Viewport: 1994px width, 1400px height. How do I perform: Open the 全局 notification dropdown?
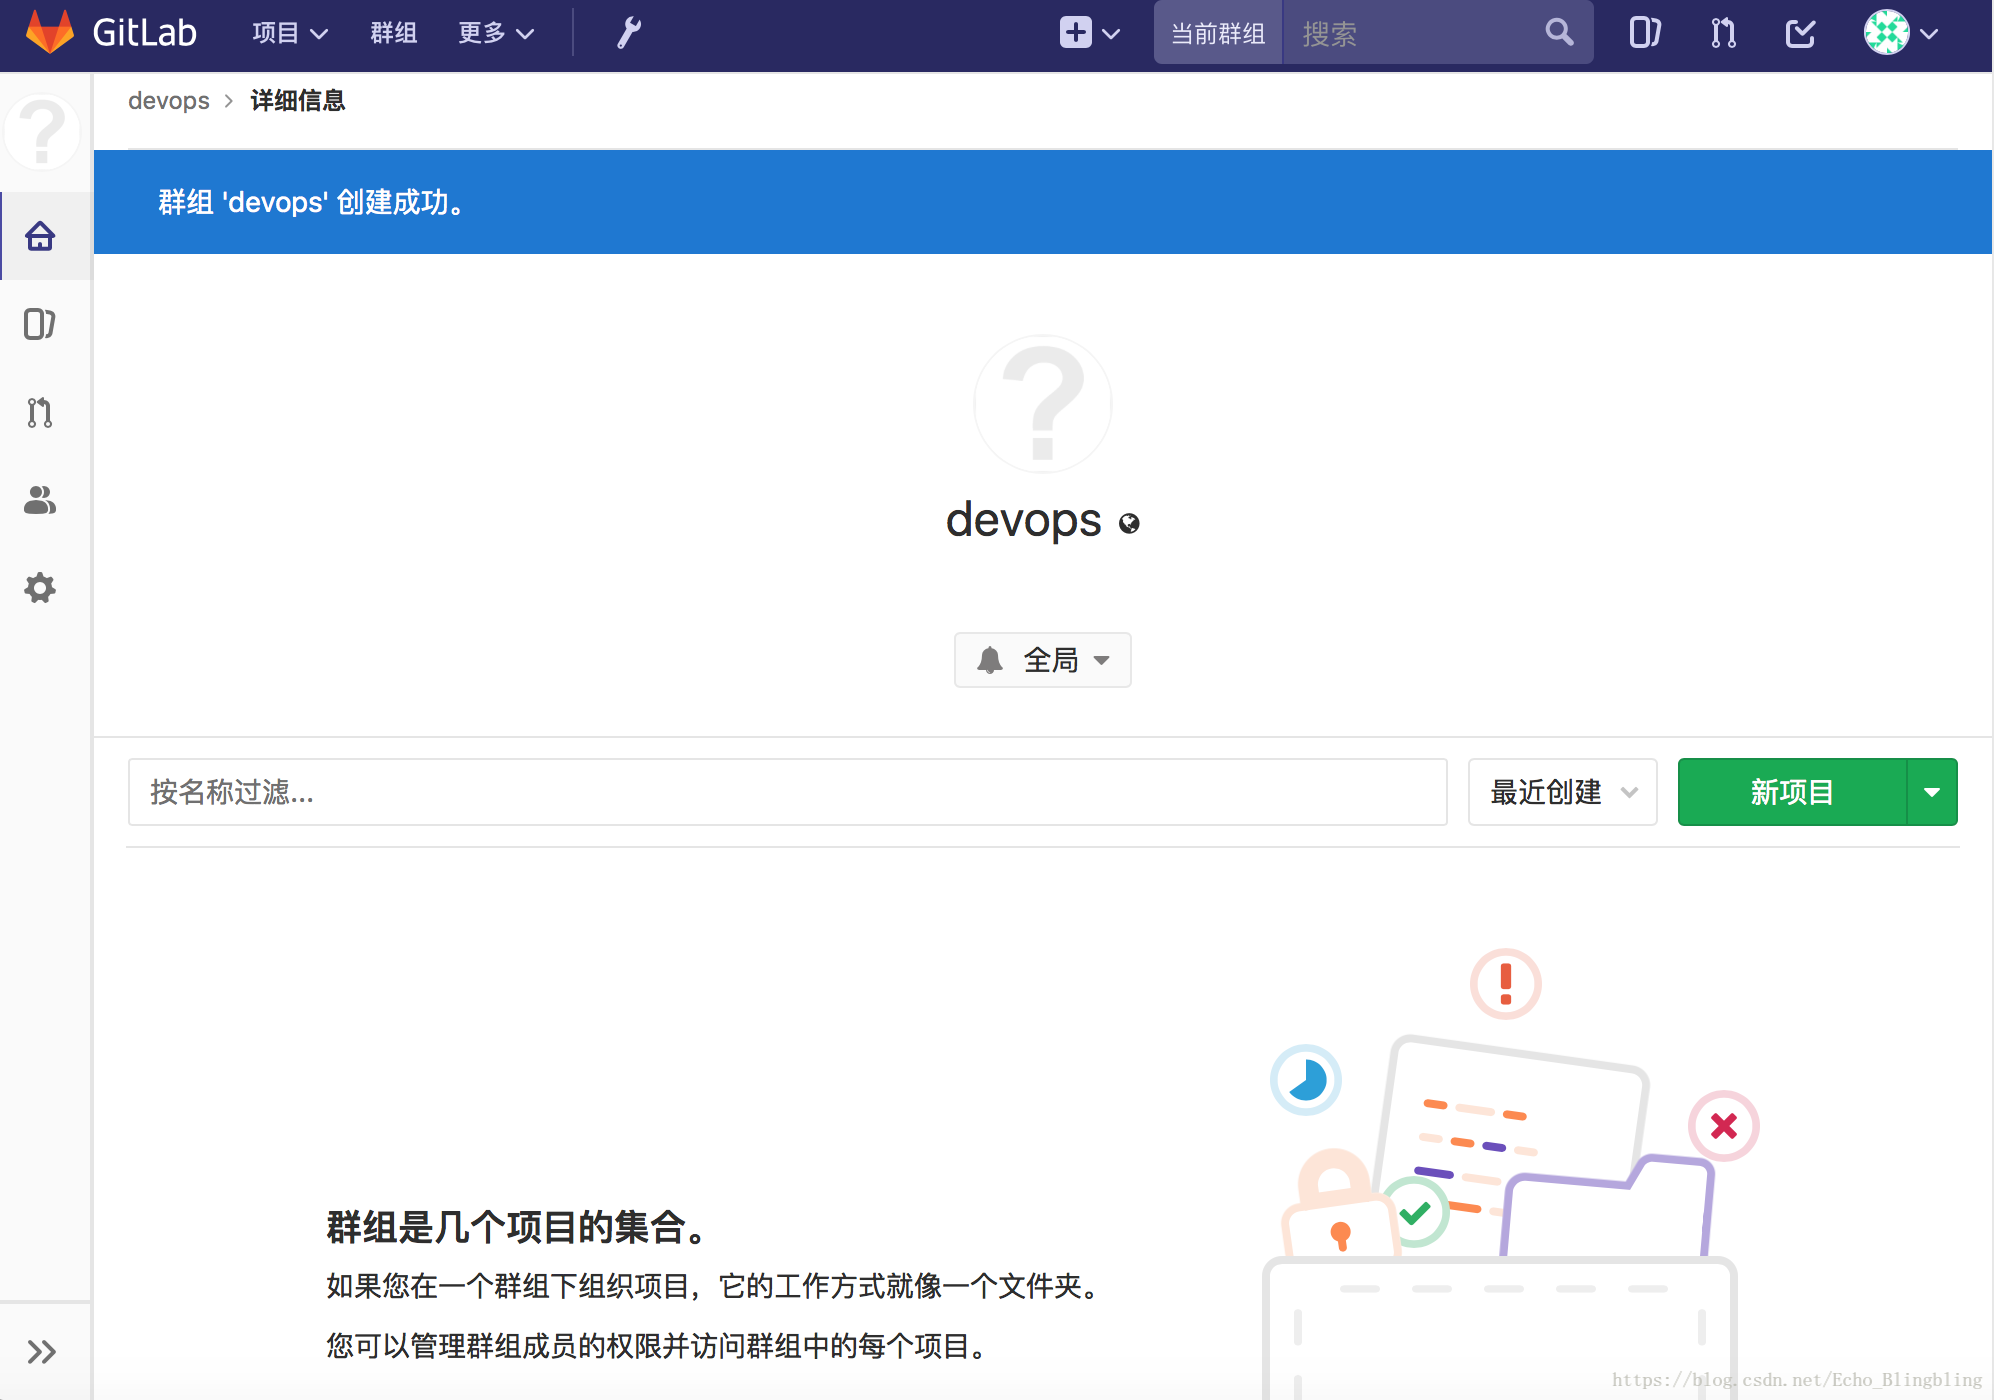(1043, 660)
